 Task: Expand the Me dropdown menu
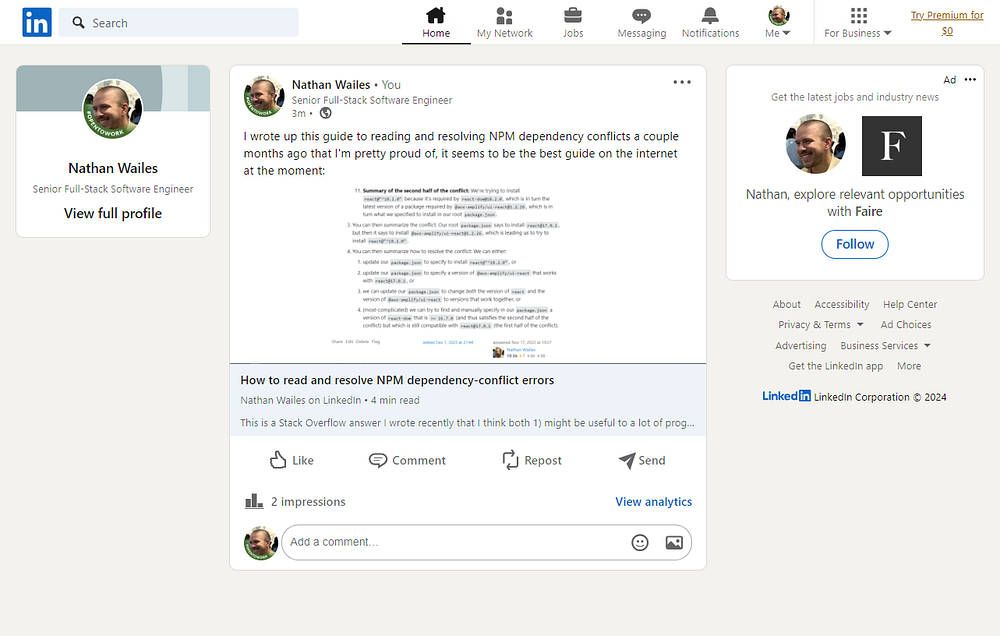click(x=778, y=23)
